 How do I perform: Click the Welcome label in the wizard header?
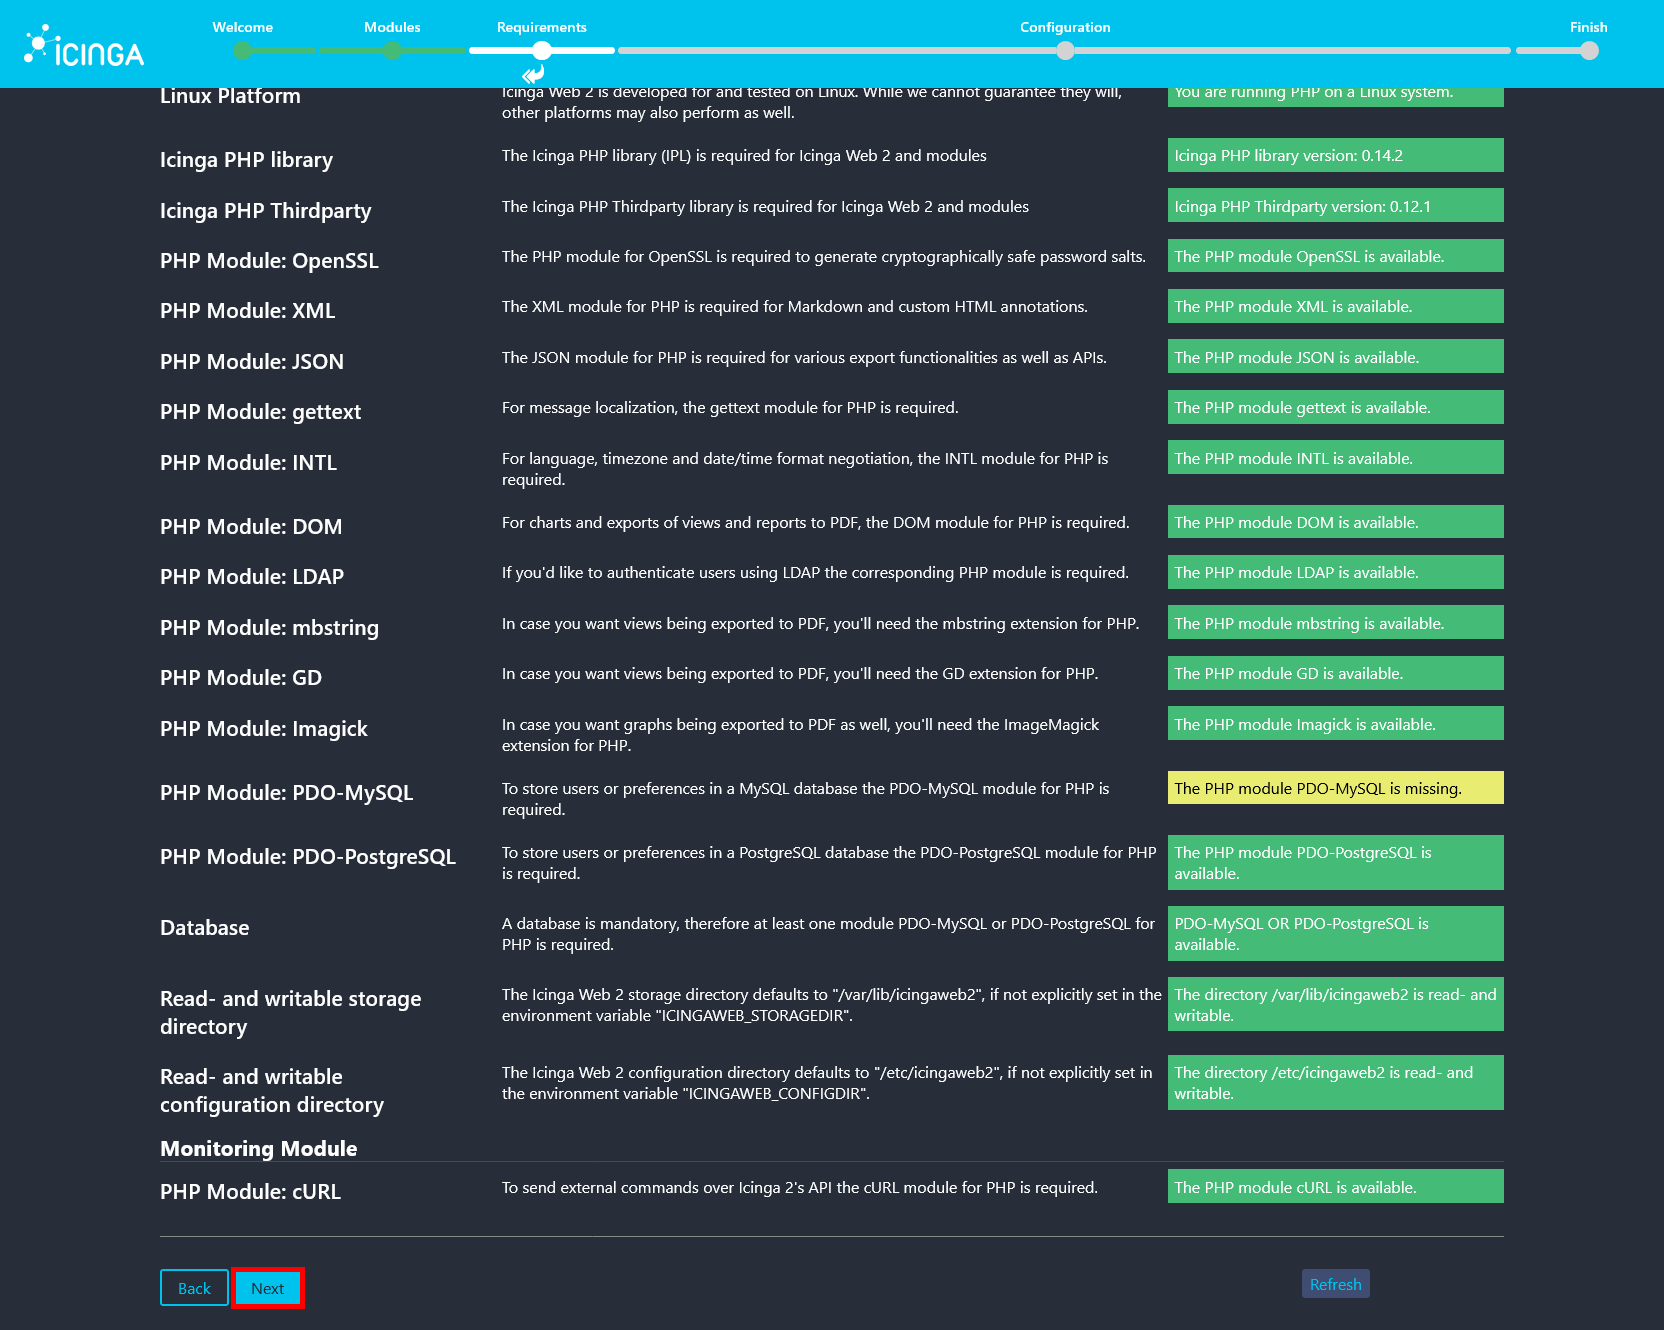coord(242,27)
